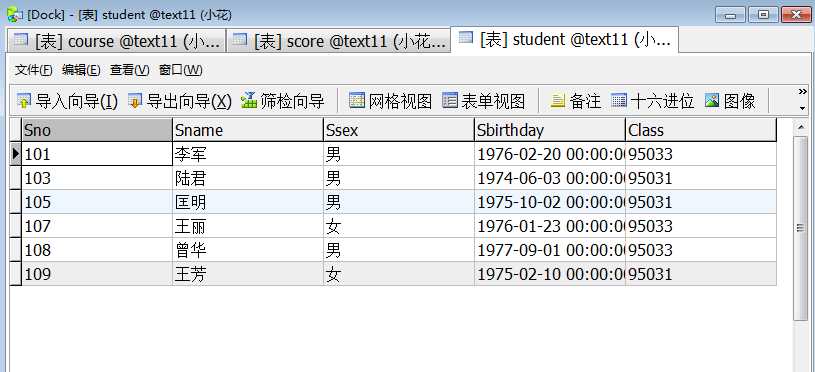Viewport: 815px width, 372px height.
Task: Click birthday cell 1976-01-23
Action: [550, 225]
